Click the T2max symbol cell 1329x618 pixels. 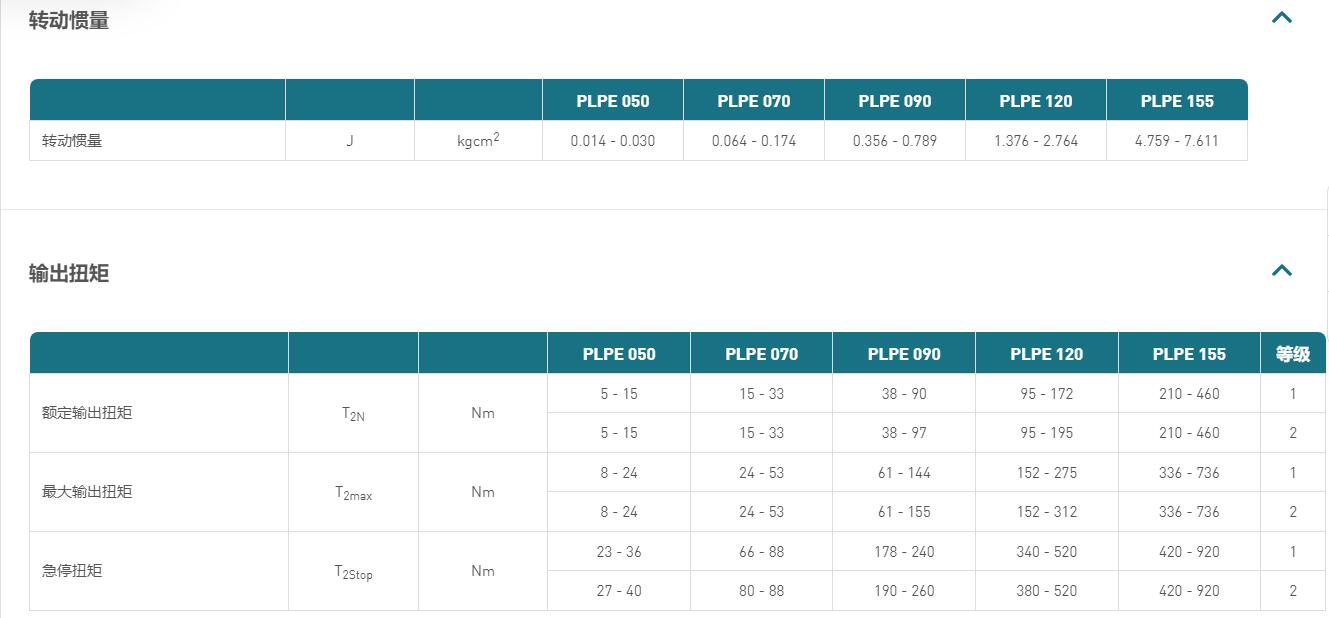pos(353,492)
